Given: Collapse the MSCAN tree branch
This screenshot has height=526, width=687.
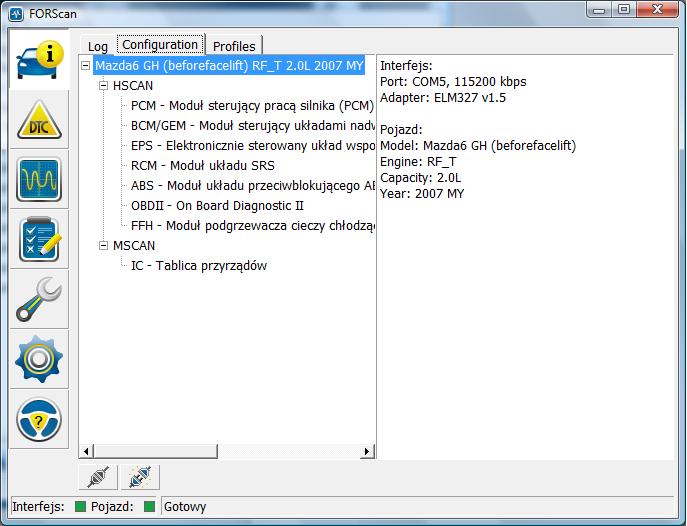Looking at the screenshot, I should (104, 246).
